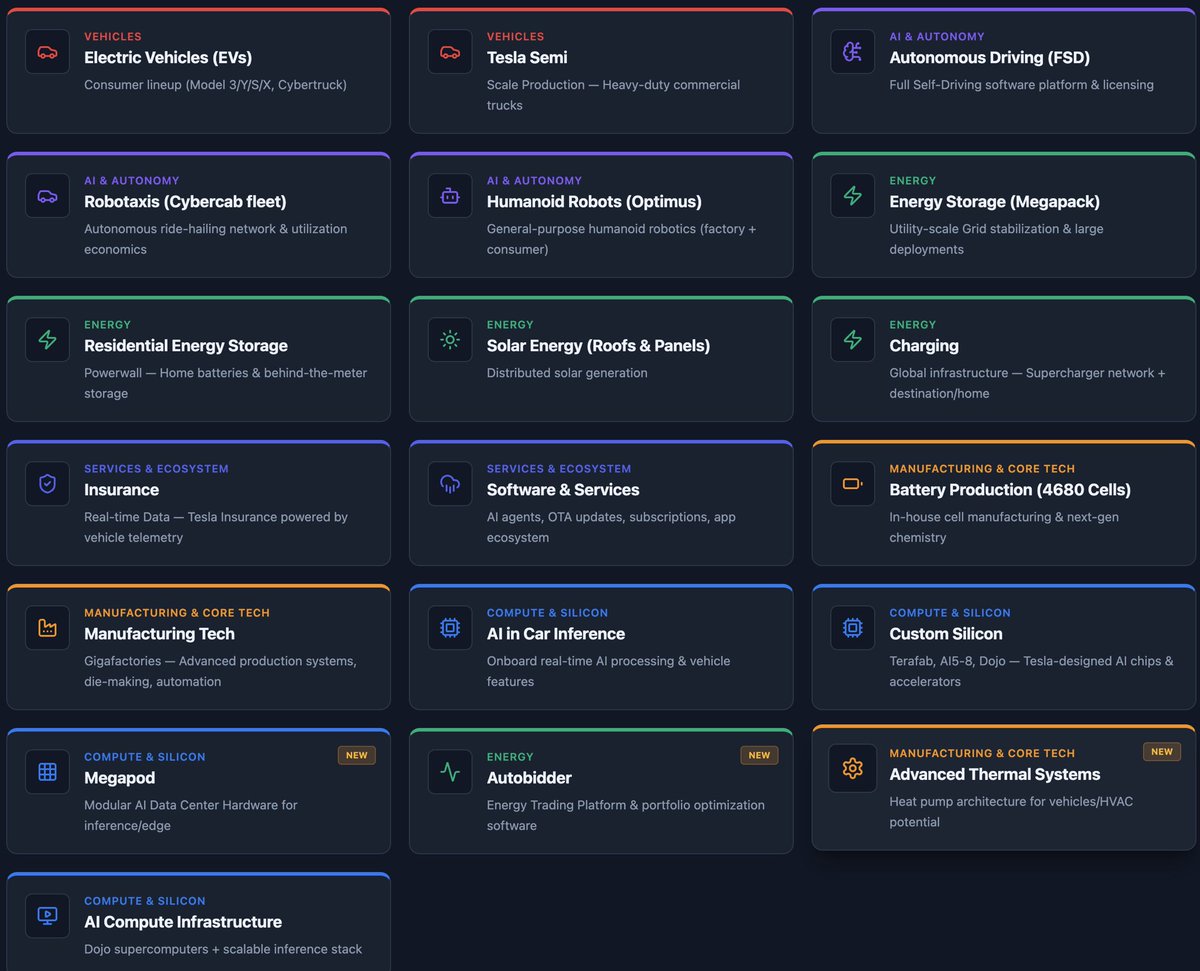The width and height of the screenshot is (1200, 971).
Task: Click the lightning icon on Charging card
Action: click(x=853, y=340)
